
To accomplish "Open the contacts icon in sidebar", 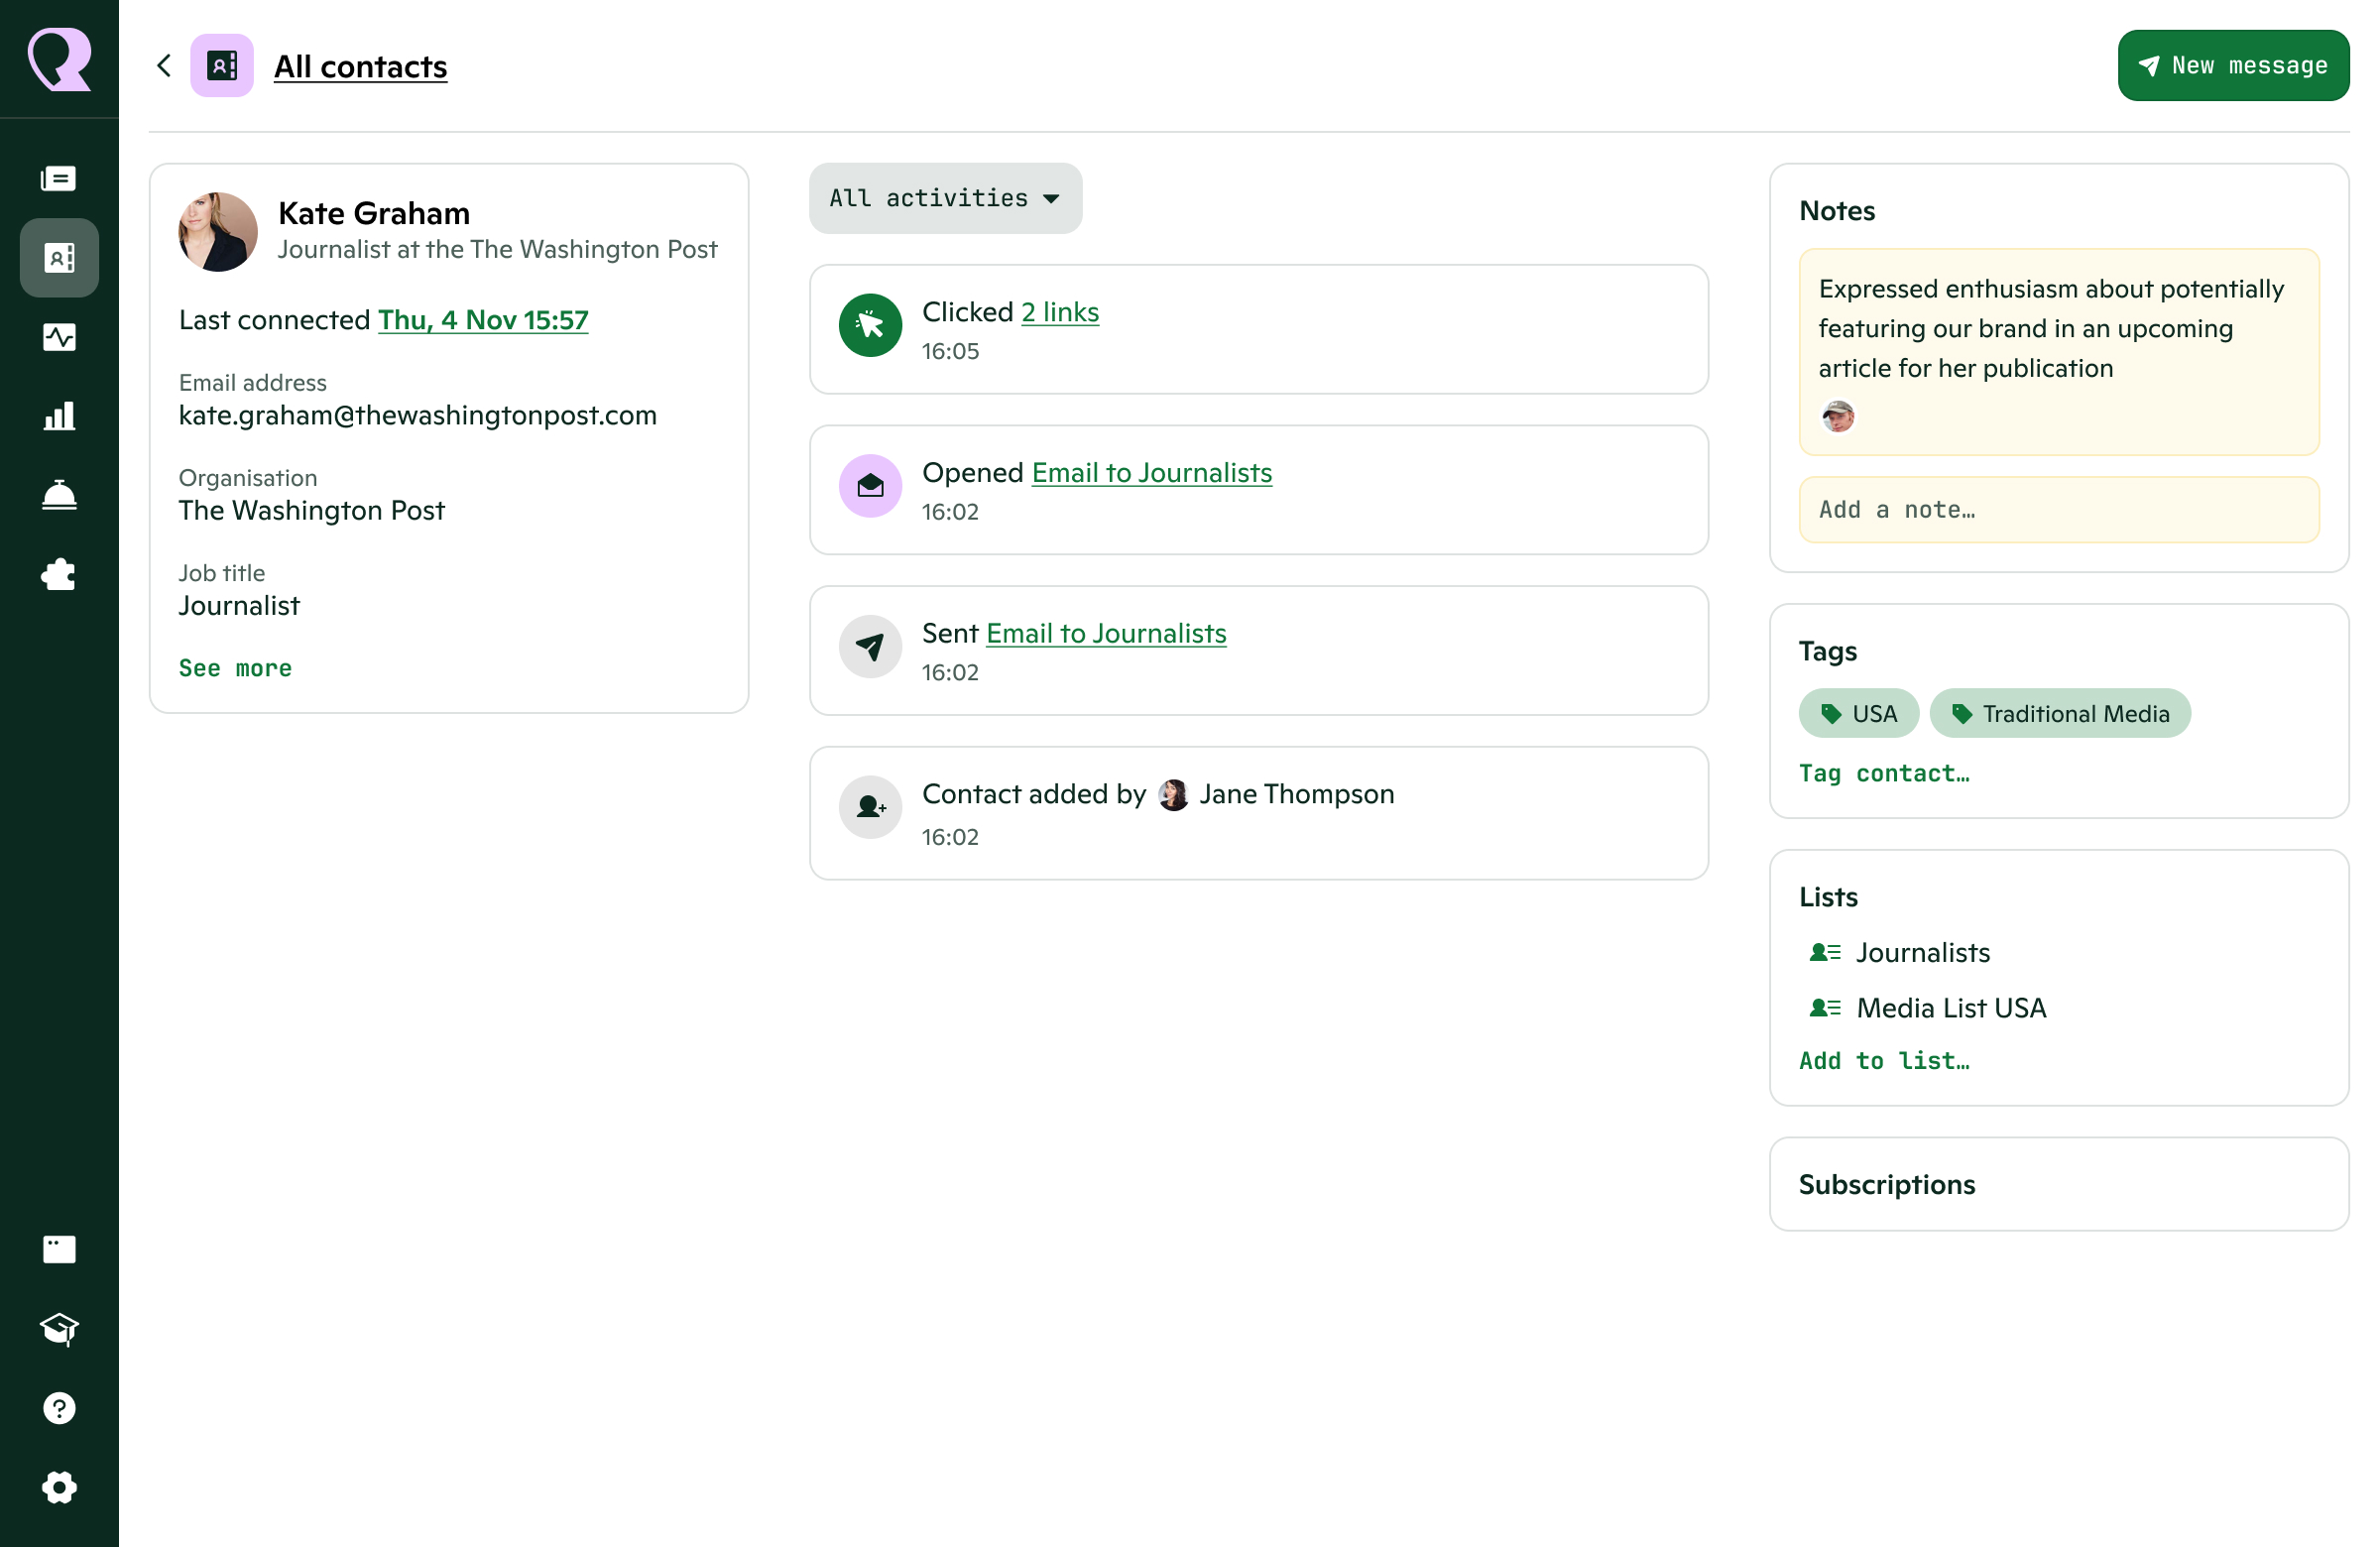I will click(59, 258).
